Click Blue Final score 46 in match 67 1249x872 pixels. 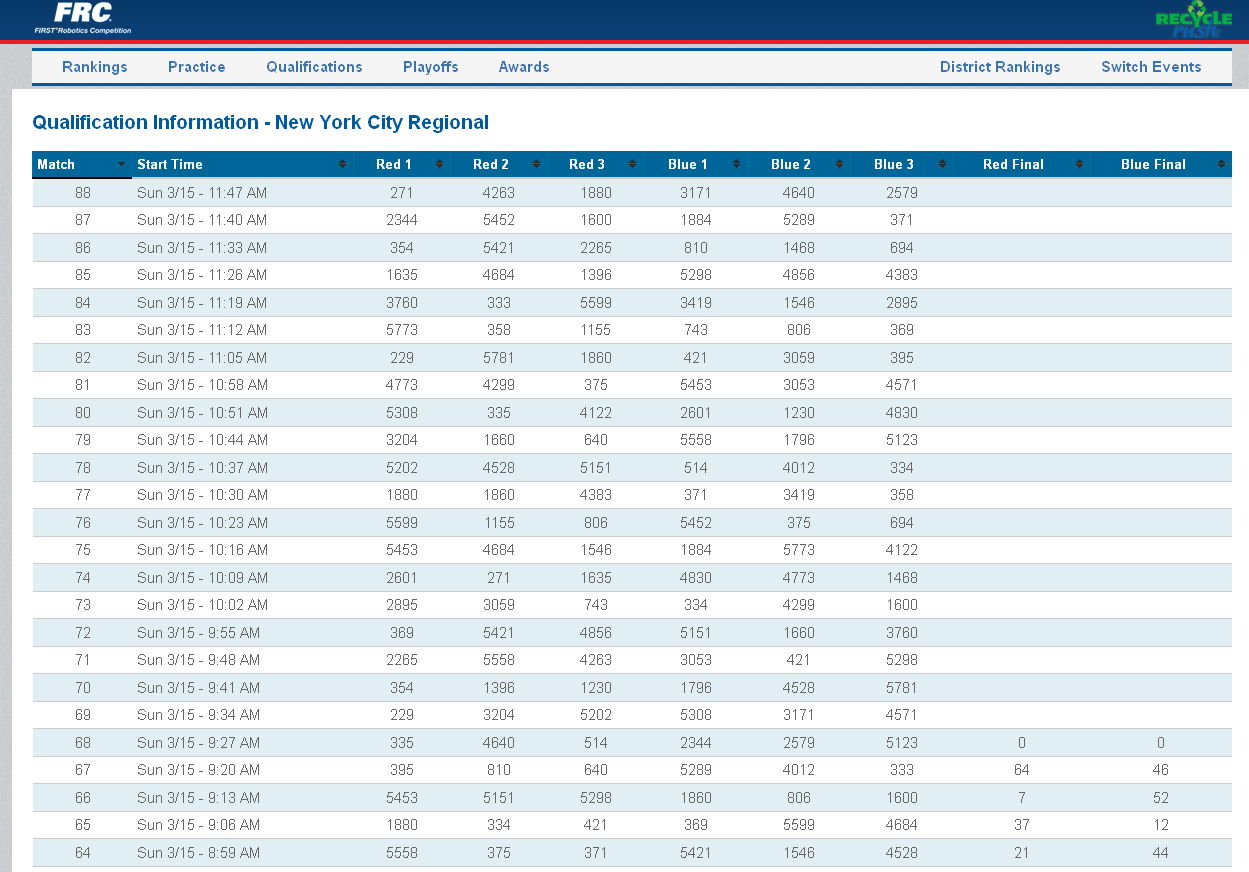click(1160, 770)
